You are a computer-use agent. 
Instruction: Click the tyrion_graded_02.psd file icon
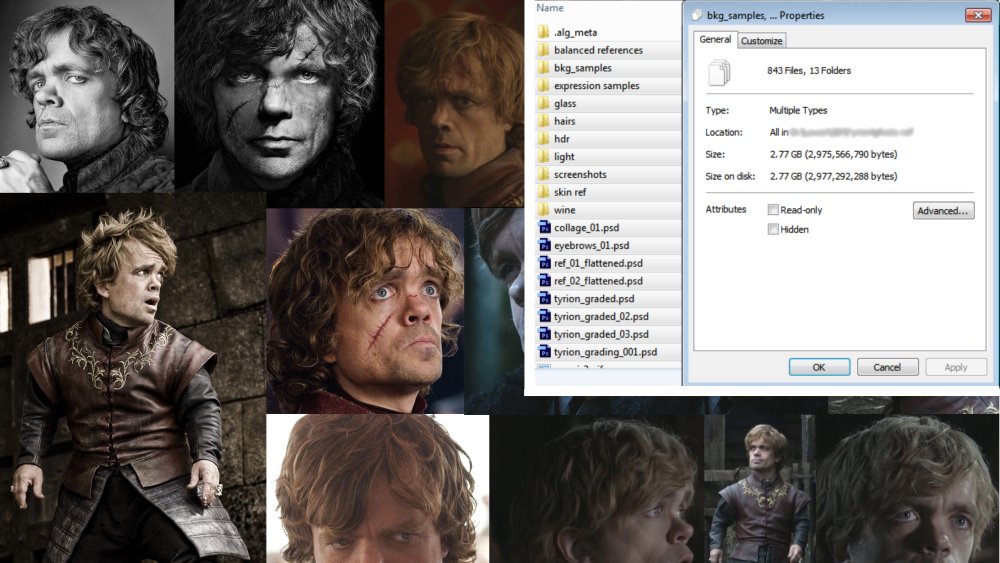[x=545, y=317]
